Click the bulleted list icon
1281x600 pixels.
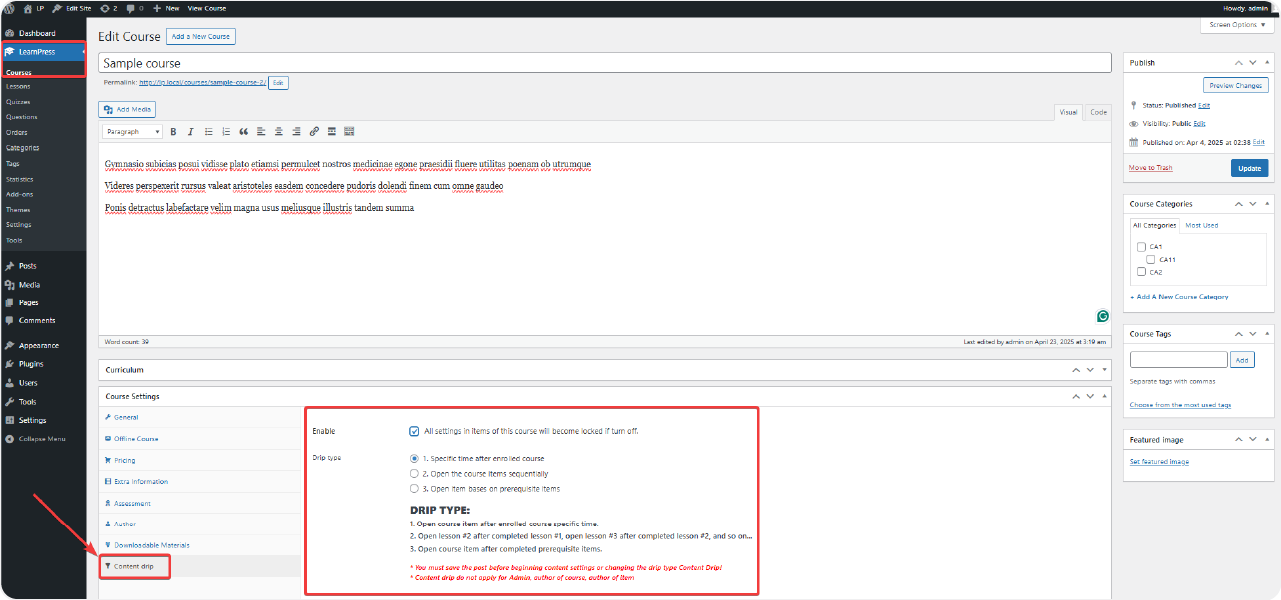tap(208, 131)
